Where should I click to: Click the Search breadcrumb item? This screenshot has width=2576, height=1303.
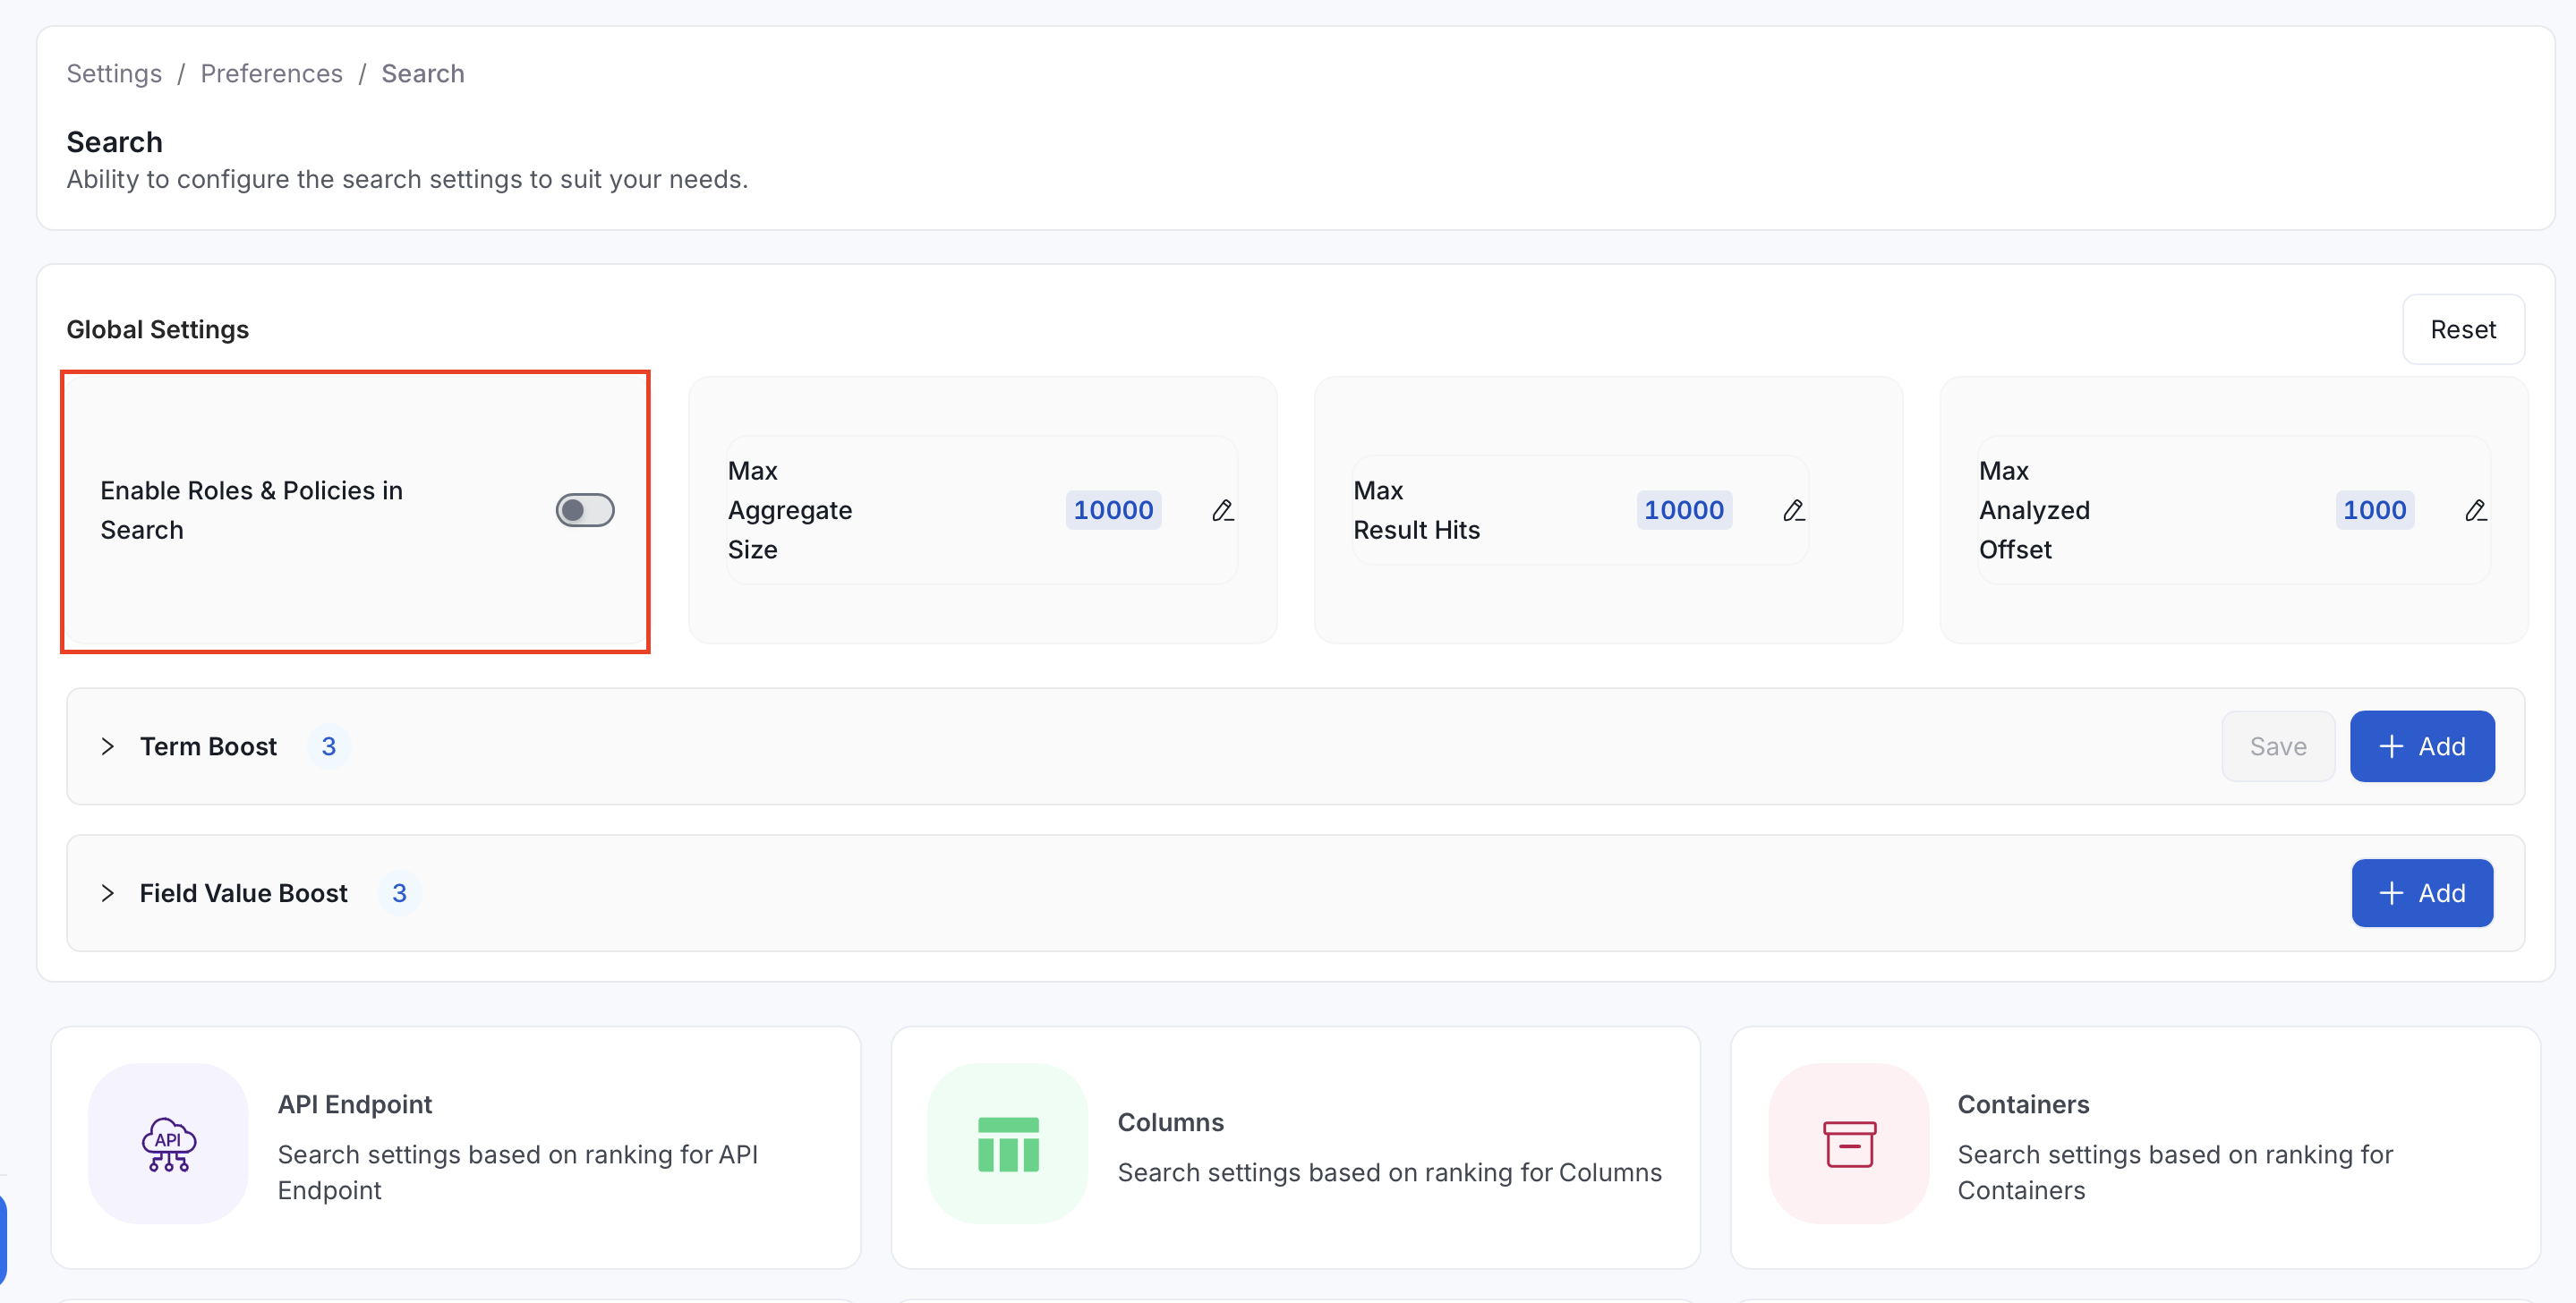pos(423,73)
